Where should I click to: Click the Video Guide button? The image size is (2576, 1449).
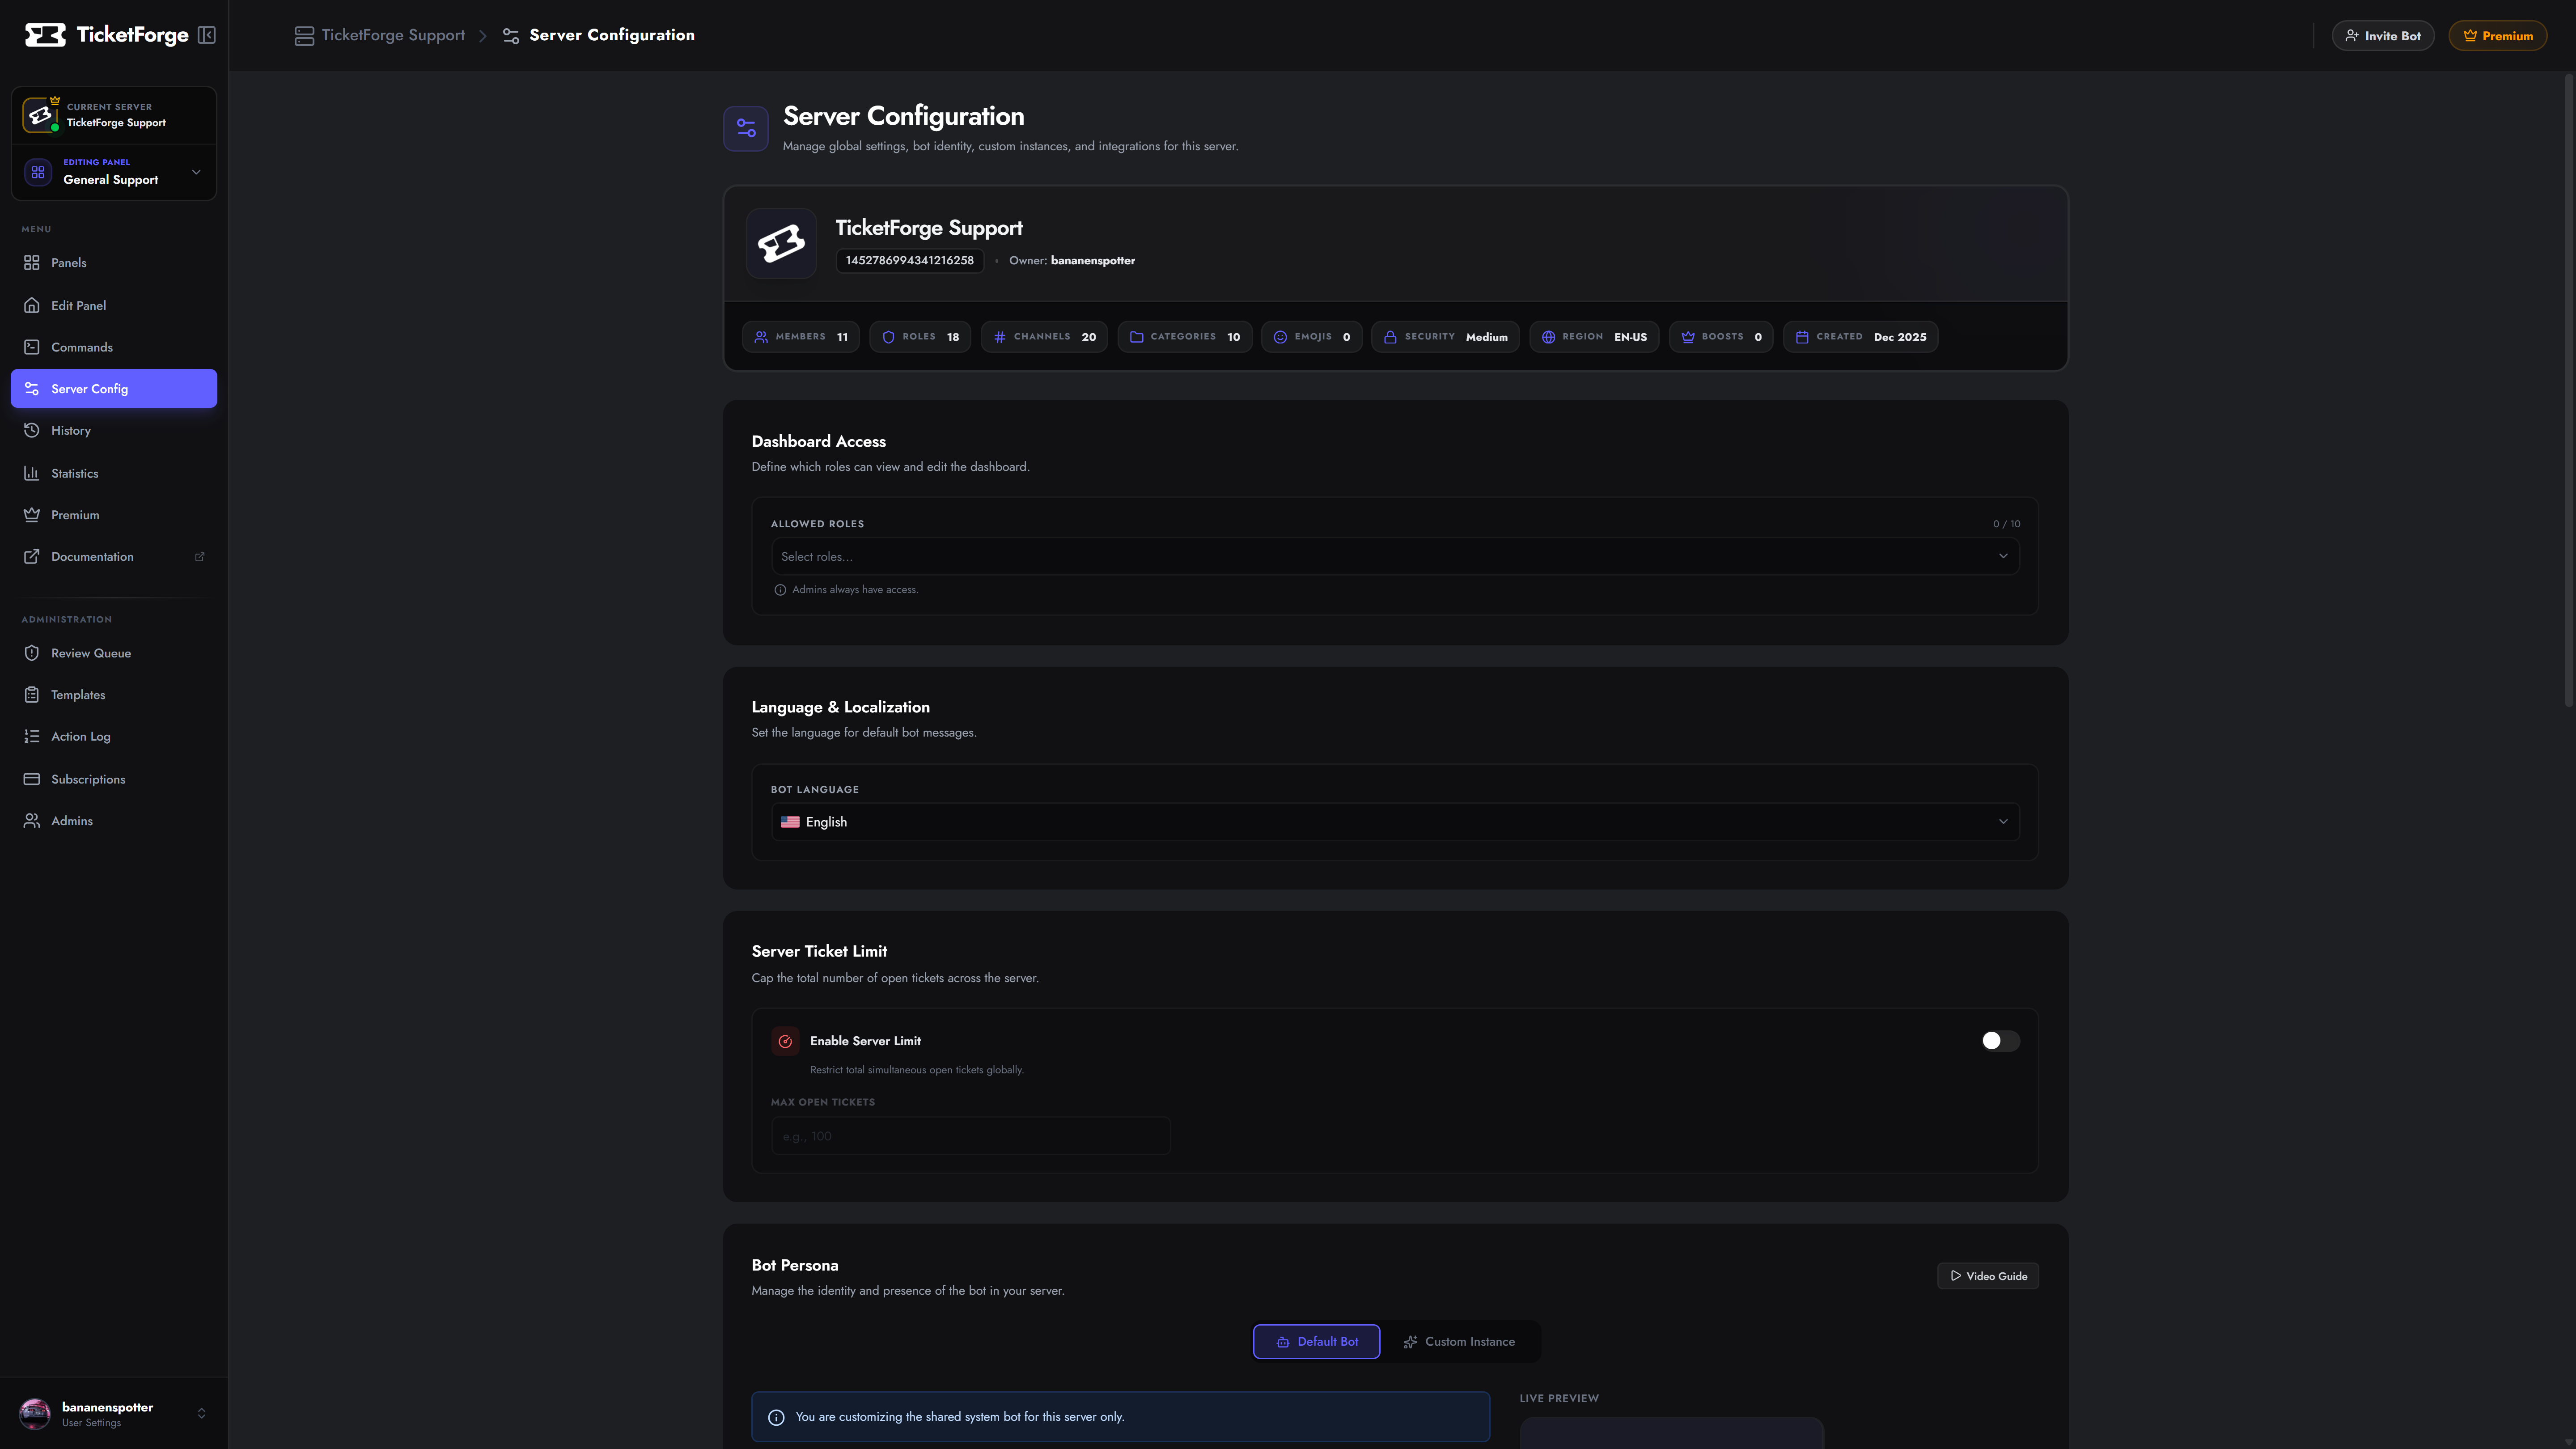coord(1988,1276)
